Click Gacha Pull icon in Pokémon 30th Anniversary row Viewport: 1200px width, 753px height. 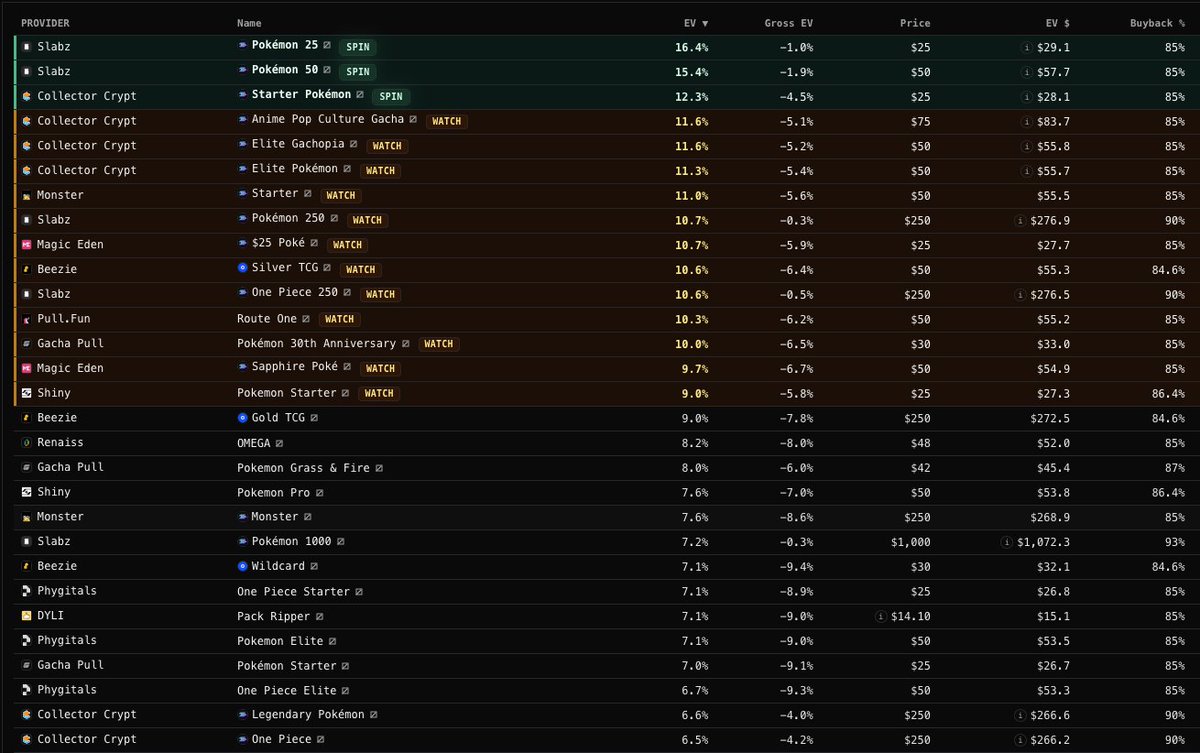pos(26,344)
